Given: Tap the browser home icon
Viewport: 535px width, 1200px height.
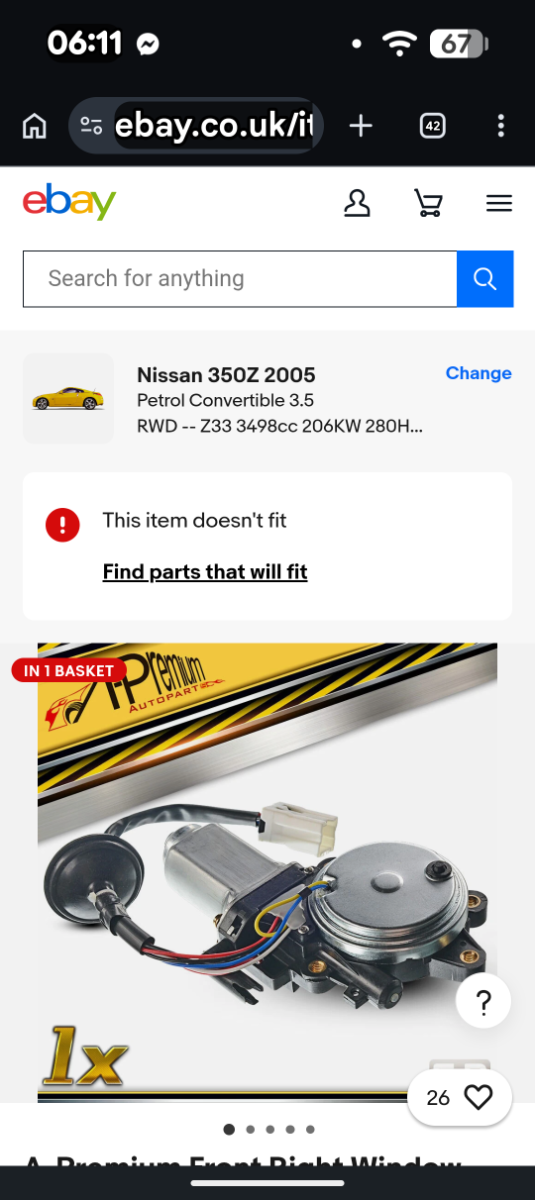Looking at the screenshot, I should point(34,126).
